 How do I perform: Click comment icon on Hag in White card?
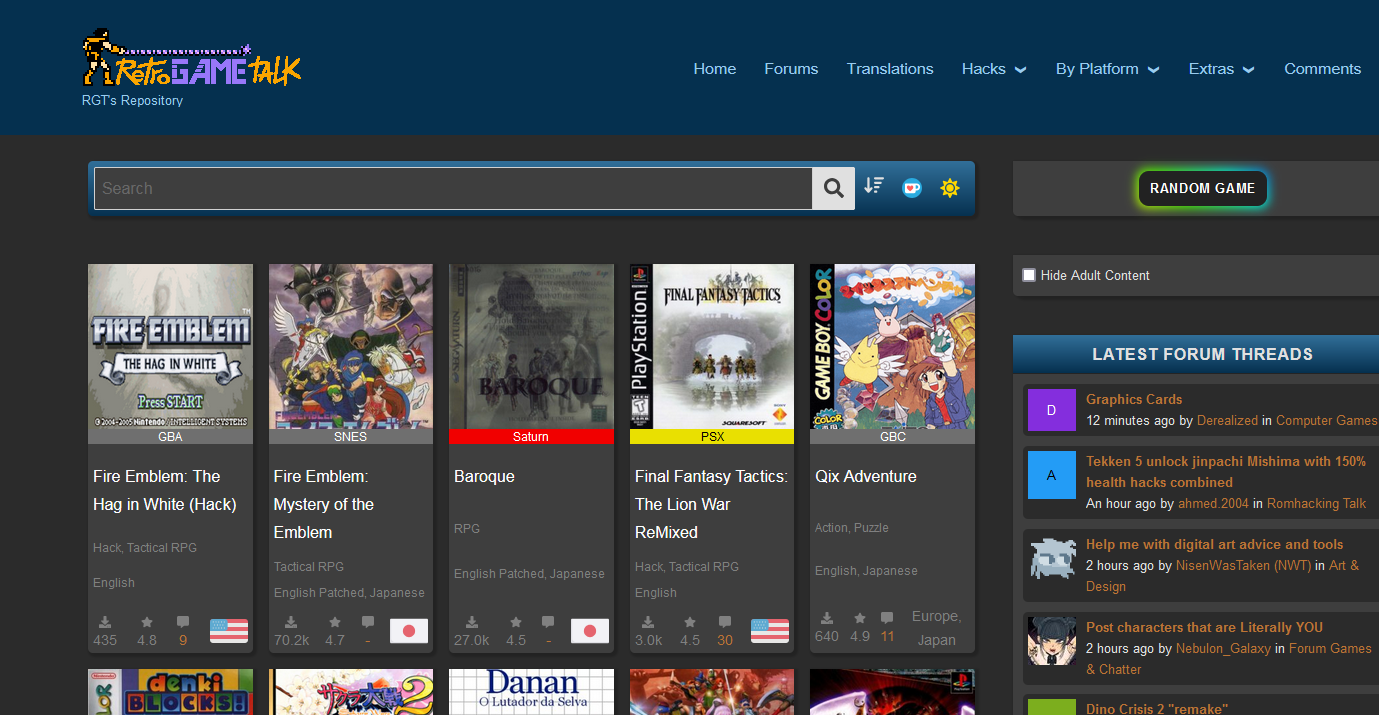click(183, 622)
